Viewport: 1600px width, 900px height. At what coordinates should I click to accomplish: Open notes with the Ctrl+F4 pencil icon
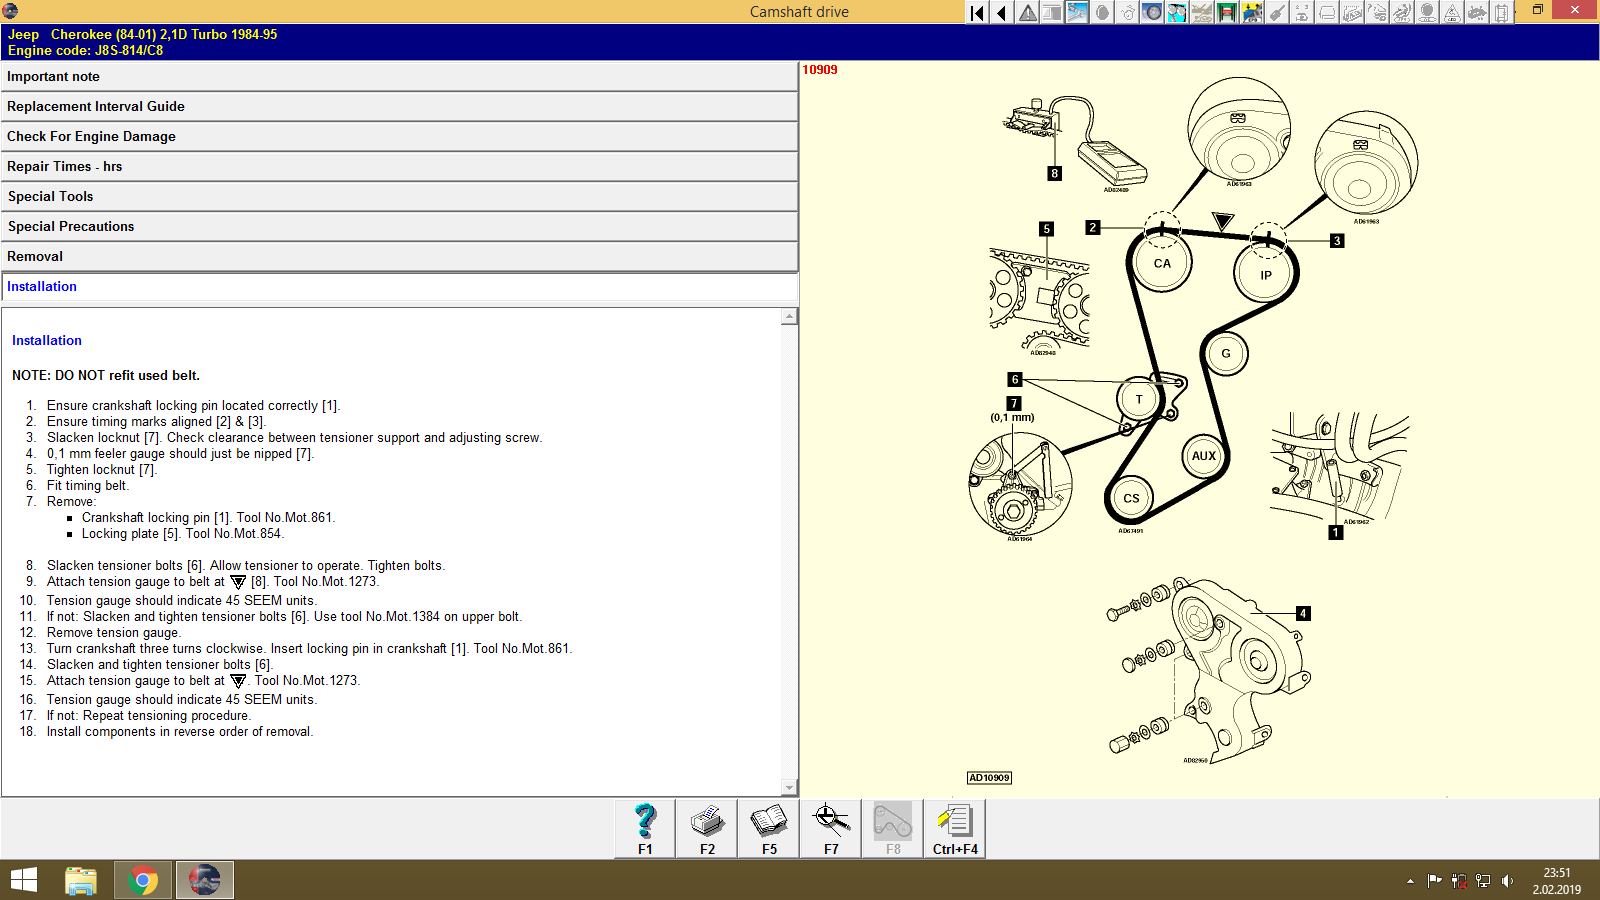point(953,826)
